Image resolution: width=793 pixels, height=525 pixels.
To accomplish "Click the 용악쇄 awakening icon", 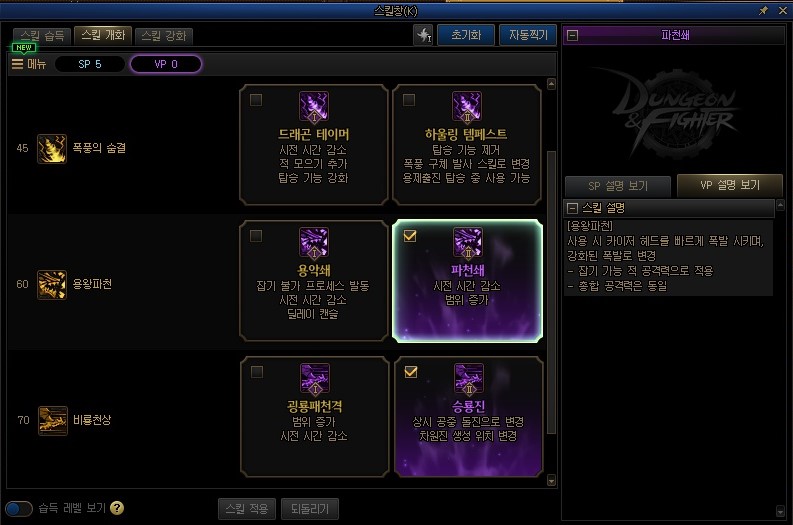I will pyautogui.click(x=314, y=243).
